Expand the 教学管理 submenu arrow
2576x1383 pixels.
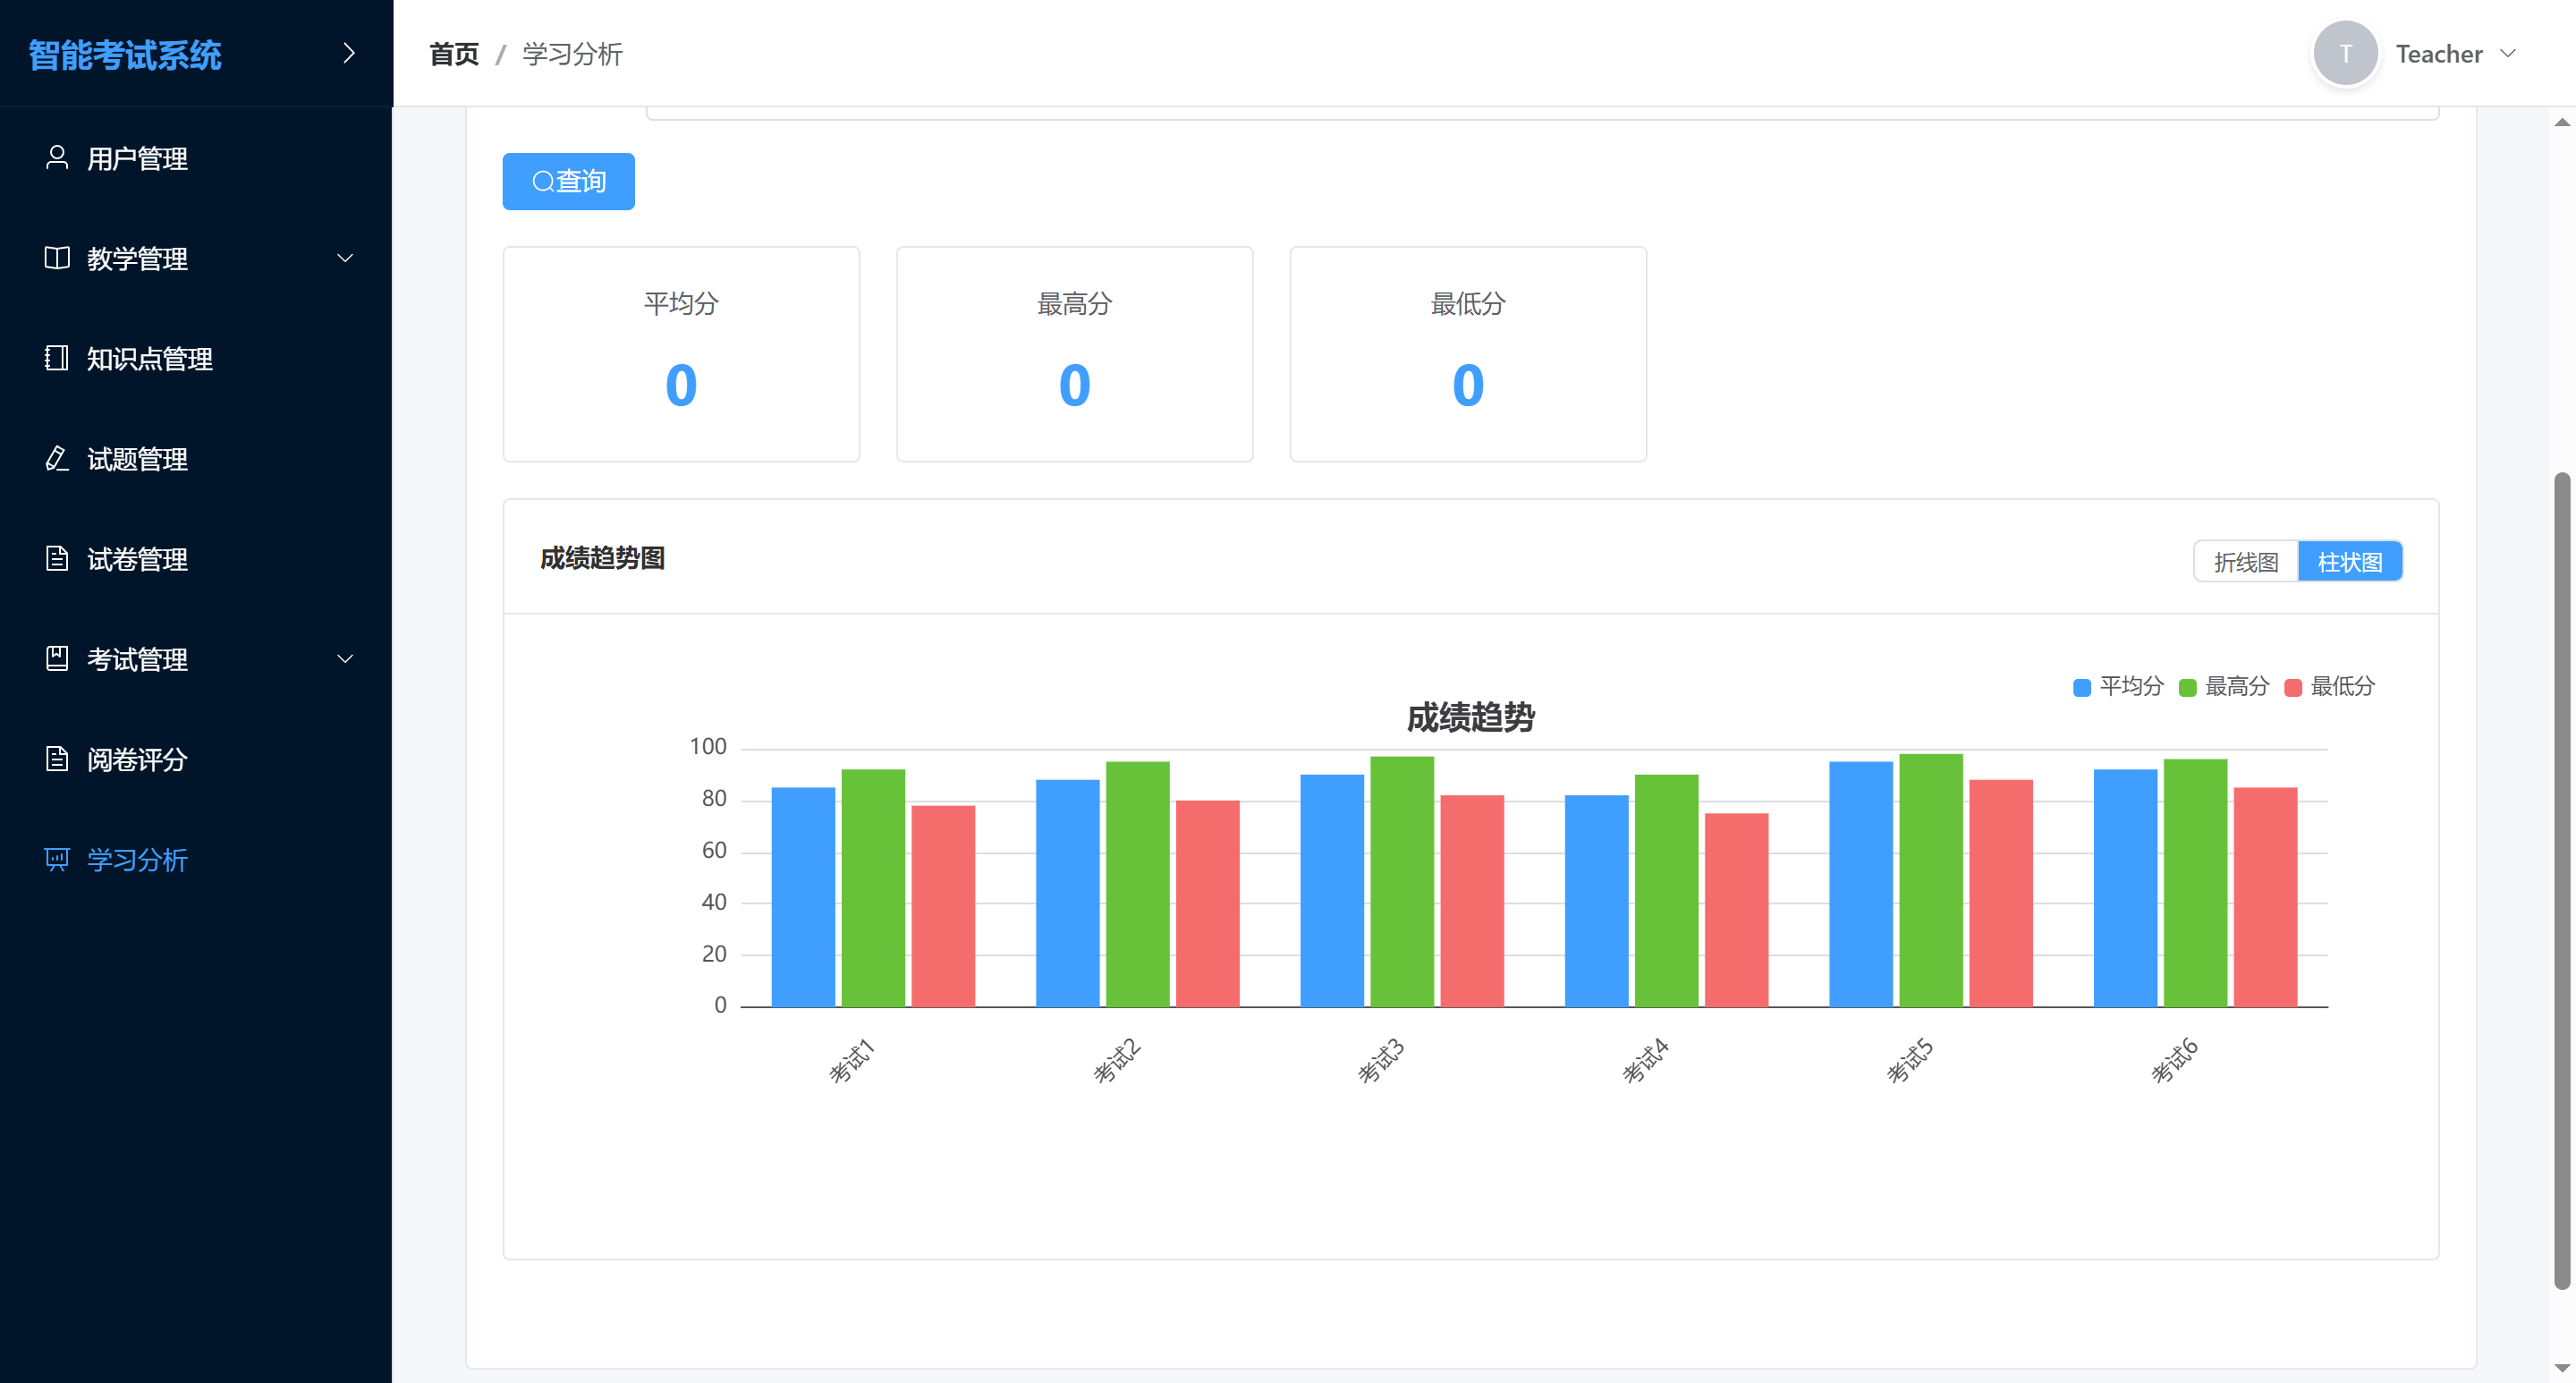pos(345,258)
